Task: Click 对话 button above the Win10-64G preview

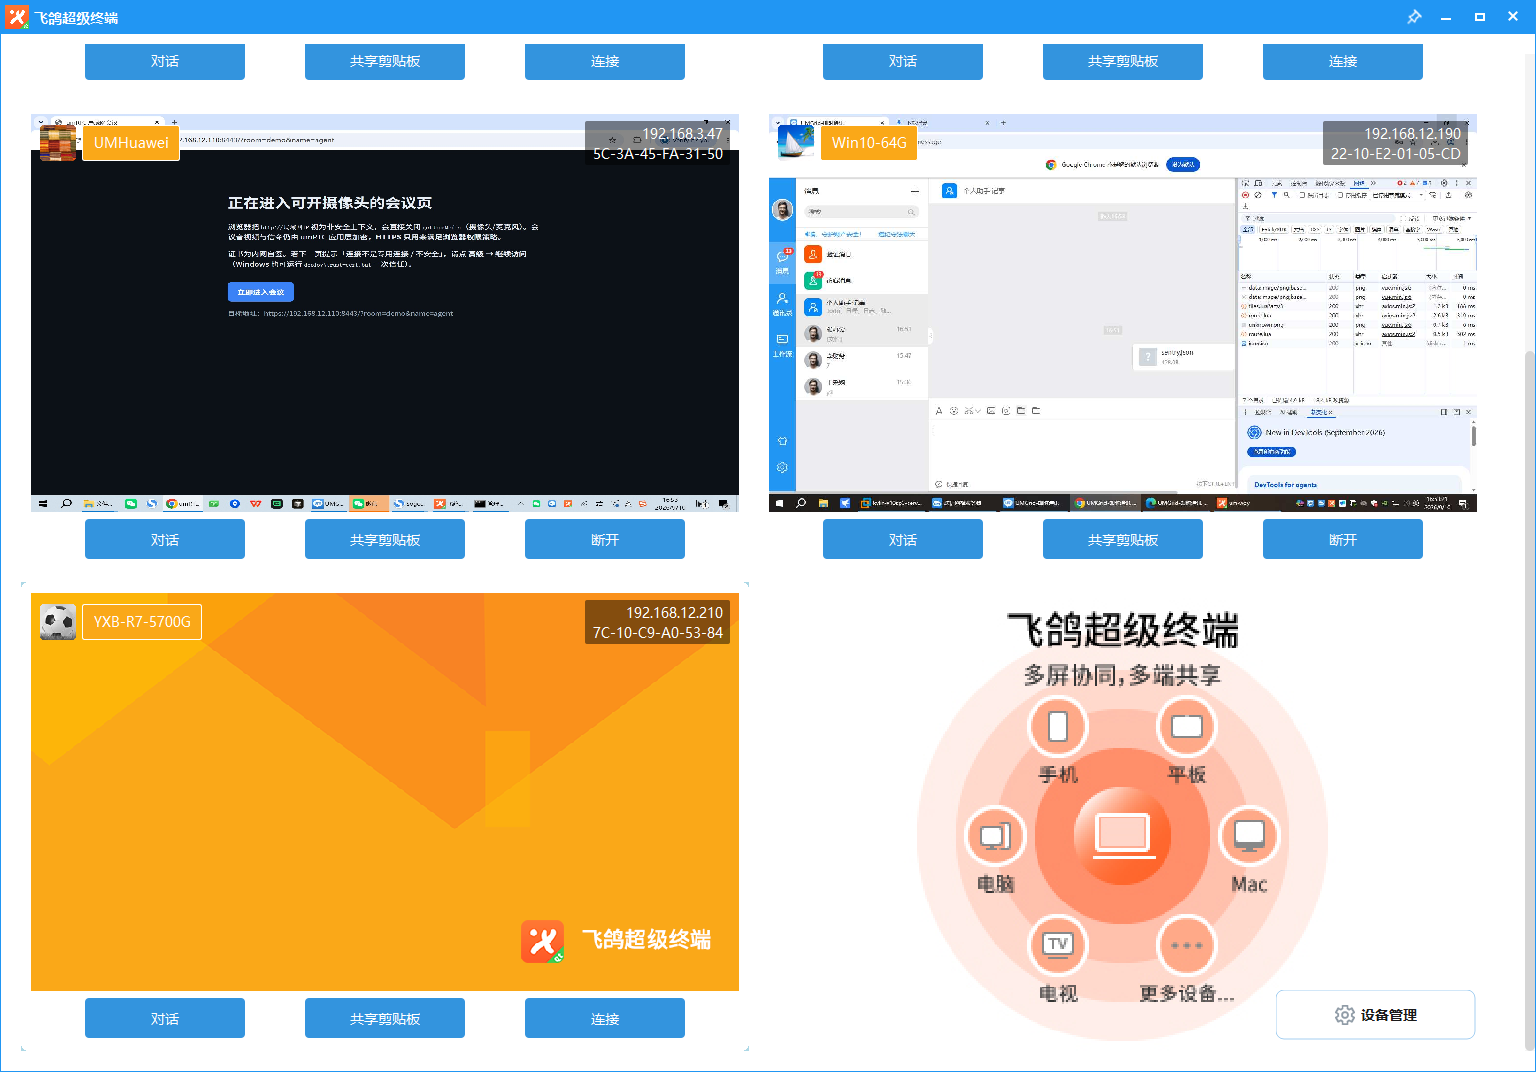Action: 903,61
